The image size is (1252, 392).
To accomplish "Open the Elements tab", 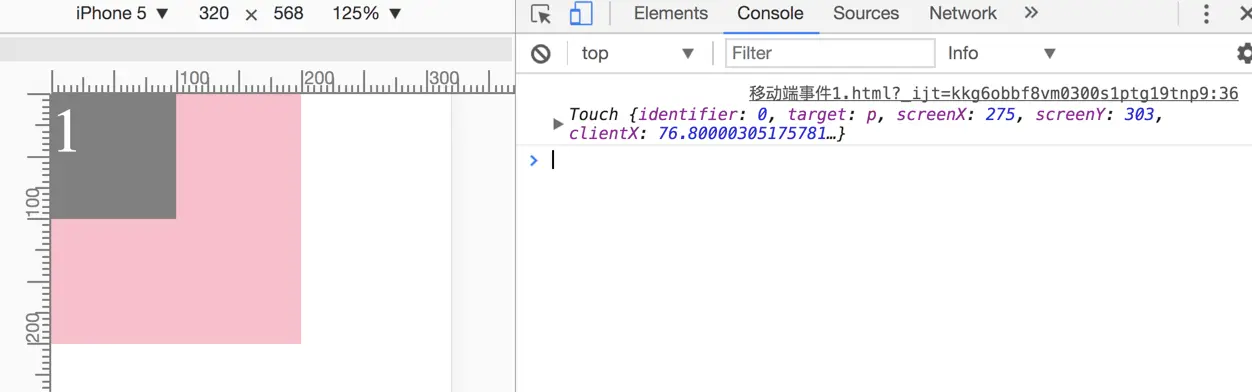I will (671, 14).
